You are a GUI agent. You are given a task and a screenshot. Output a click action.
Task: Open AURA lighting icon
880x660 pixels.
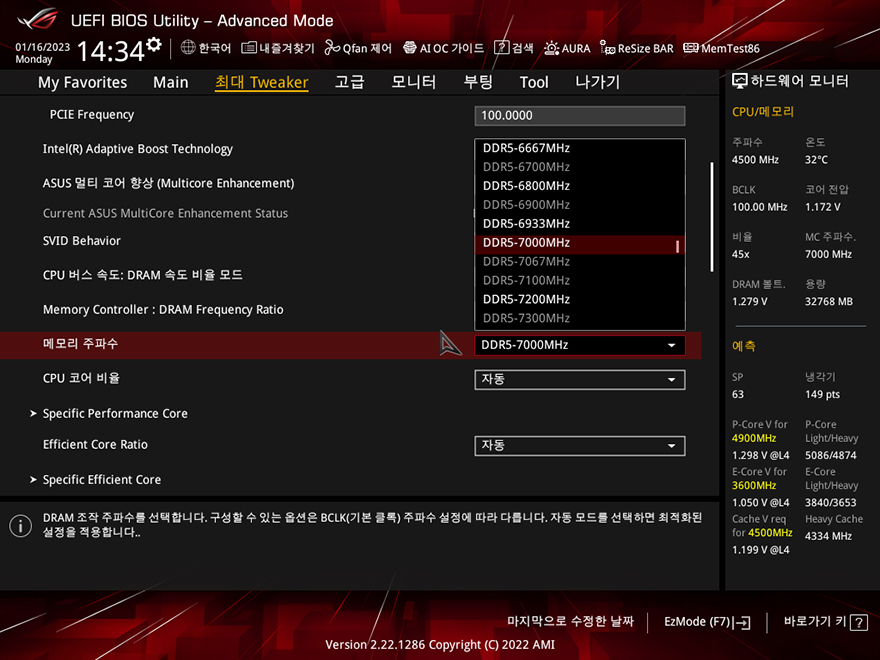point(551,48)
